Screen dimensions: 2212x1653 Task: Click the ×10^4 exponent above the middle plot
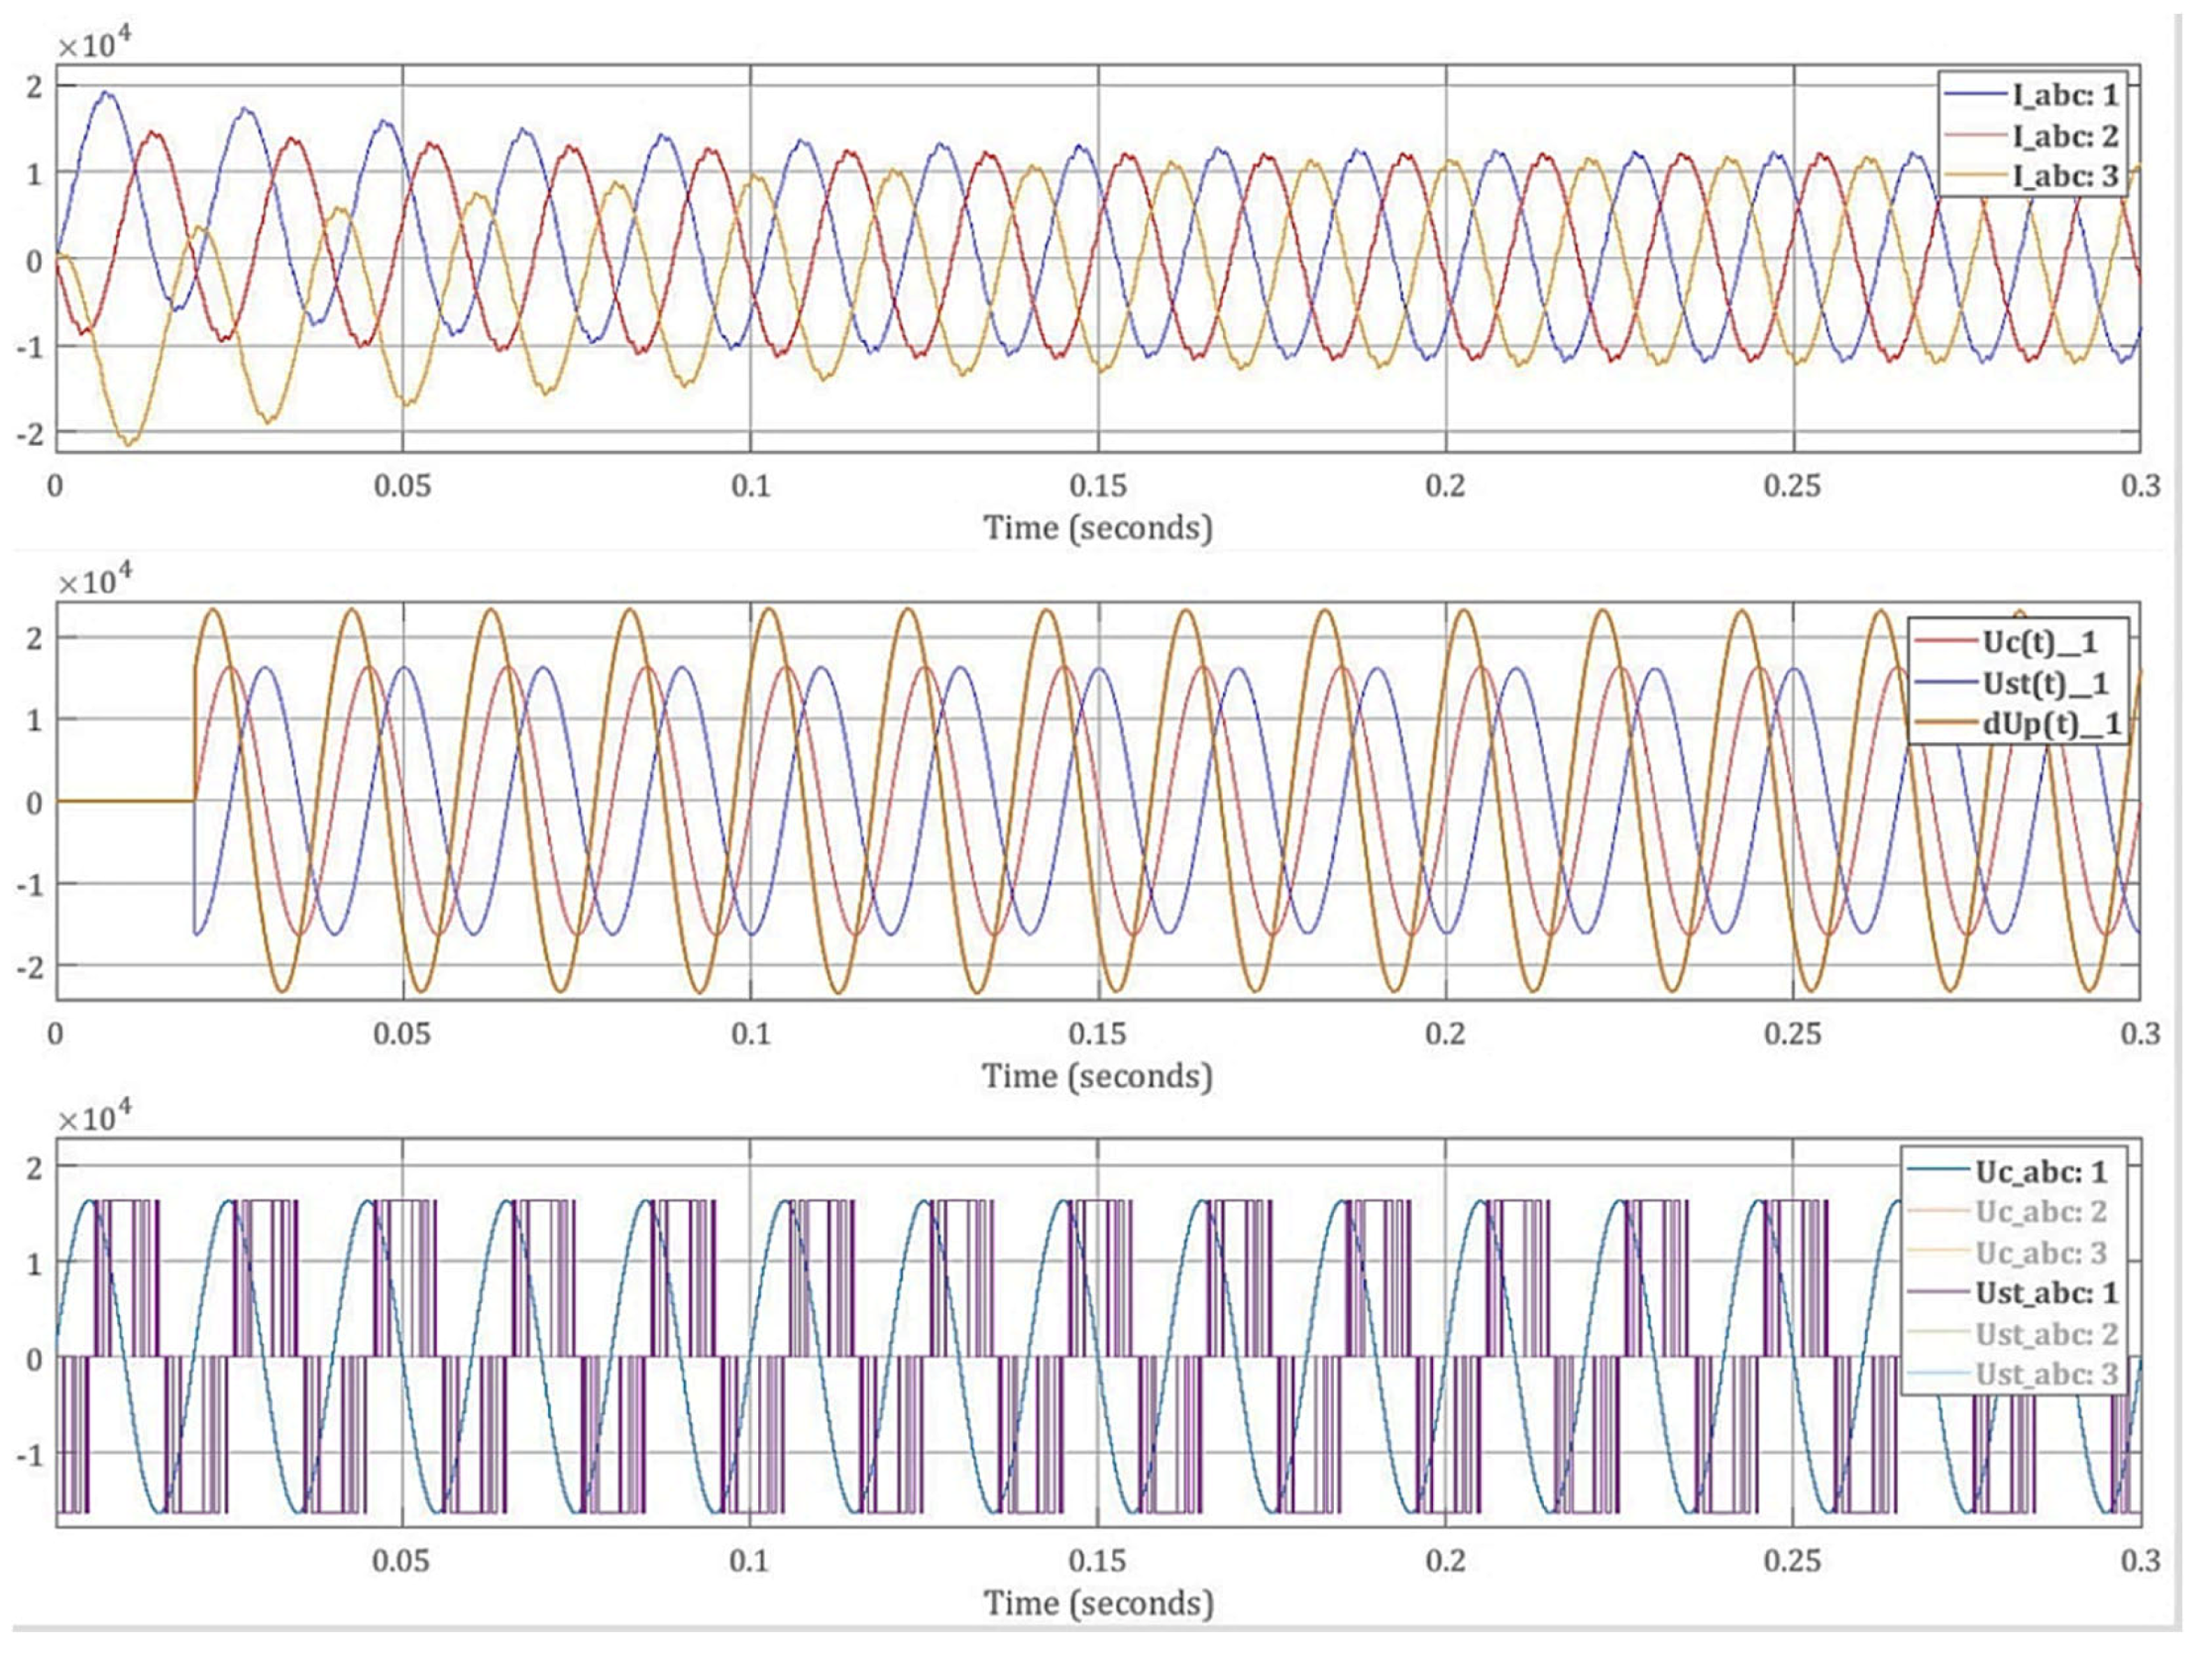click(94, 580)
